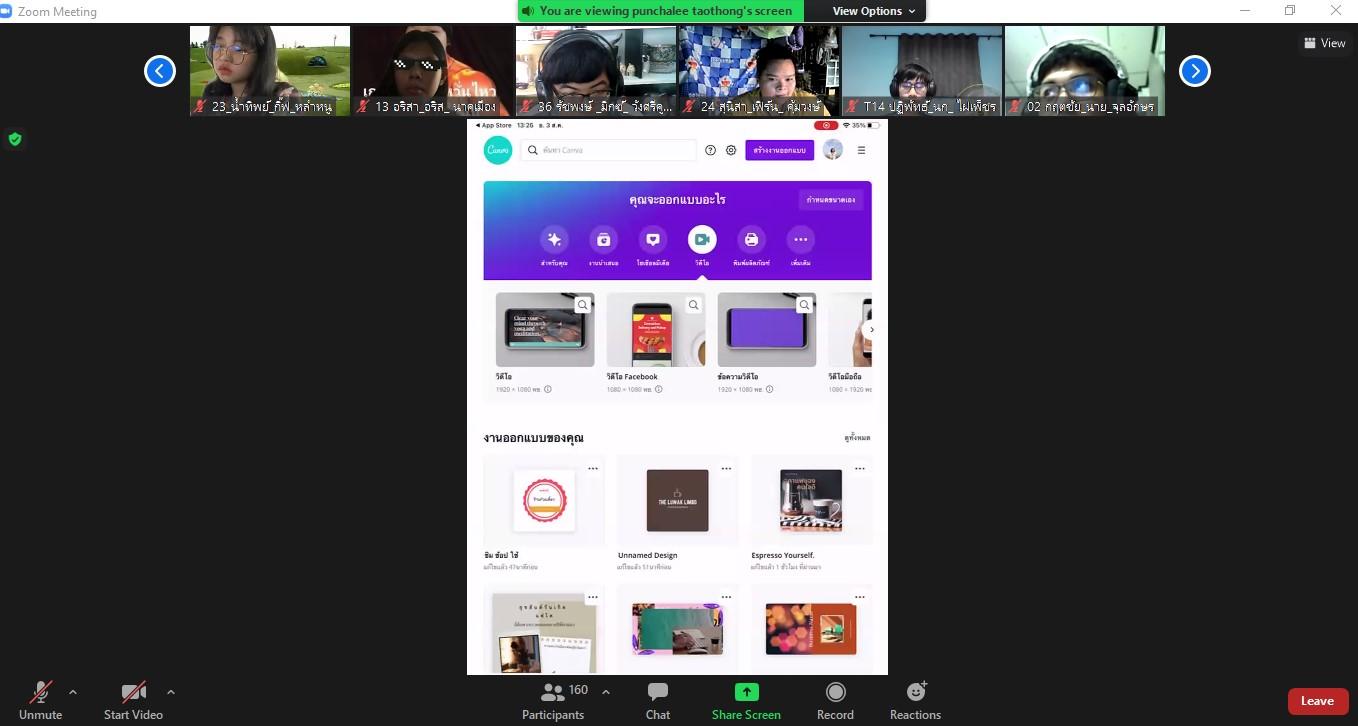Advance the template carousel with the right chevron
The height and width of the screenshot is (726, 1358).
pyautogui.click(x=871, y=329)
